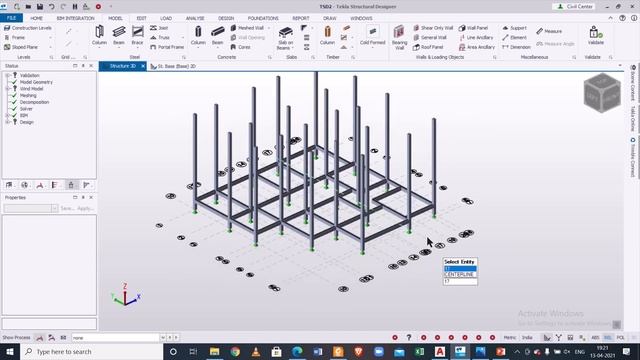Click the Meshed Wall tool
640x360 pixels.
pos(247,28)
